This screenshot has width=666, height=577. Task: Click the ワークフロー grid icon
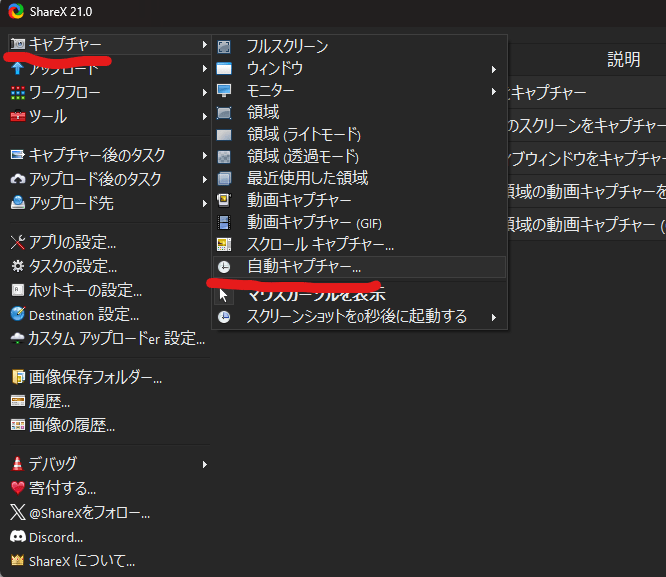17,93
